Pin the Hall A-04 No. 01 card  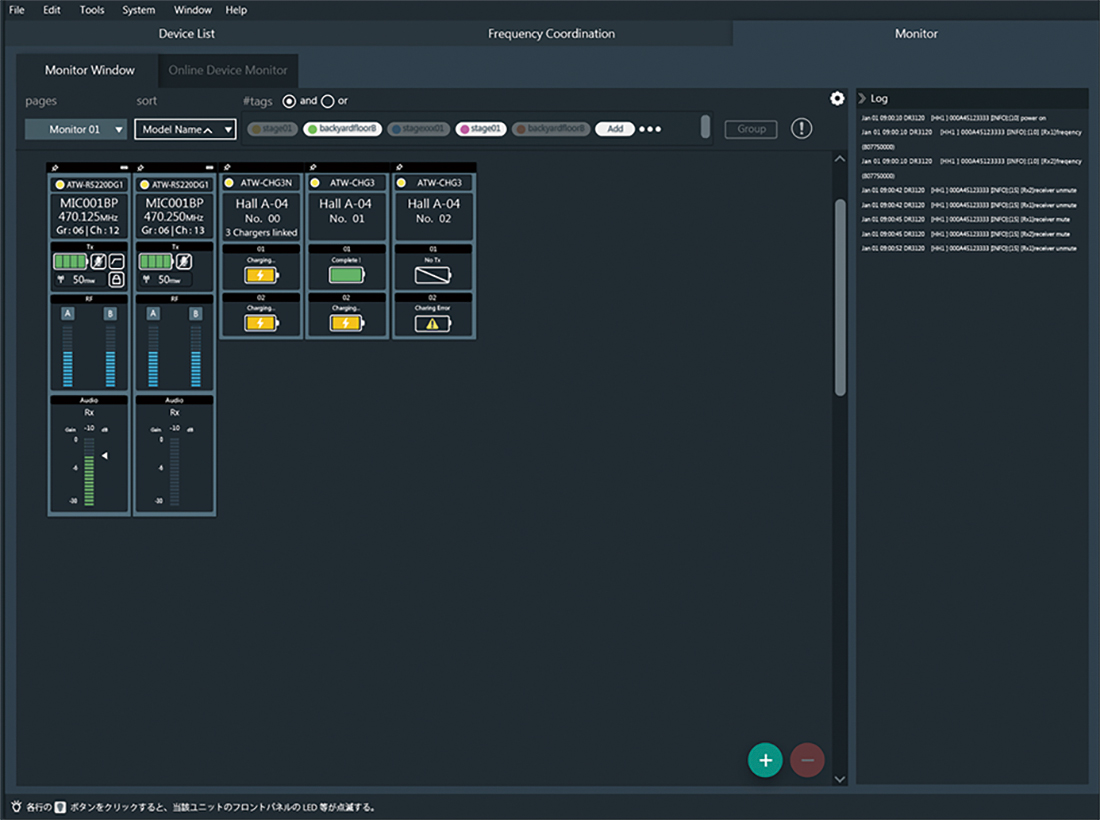(313, 167)
